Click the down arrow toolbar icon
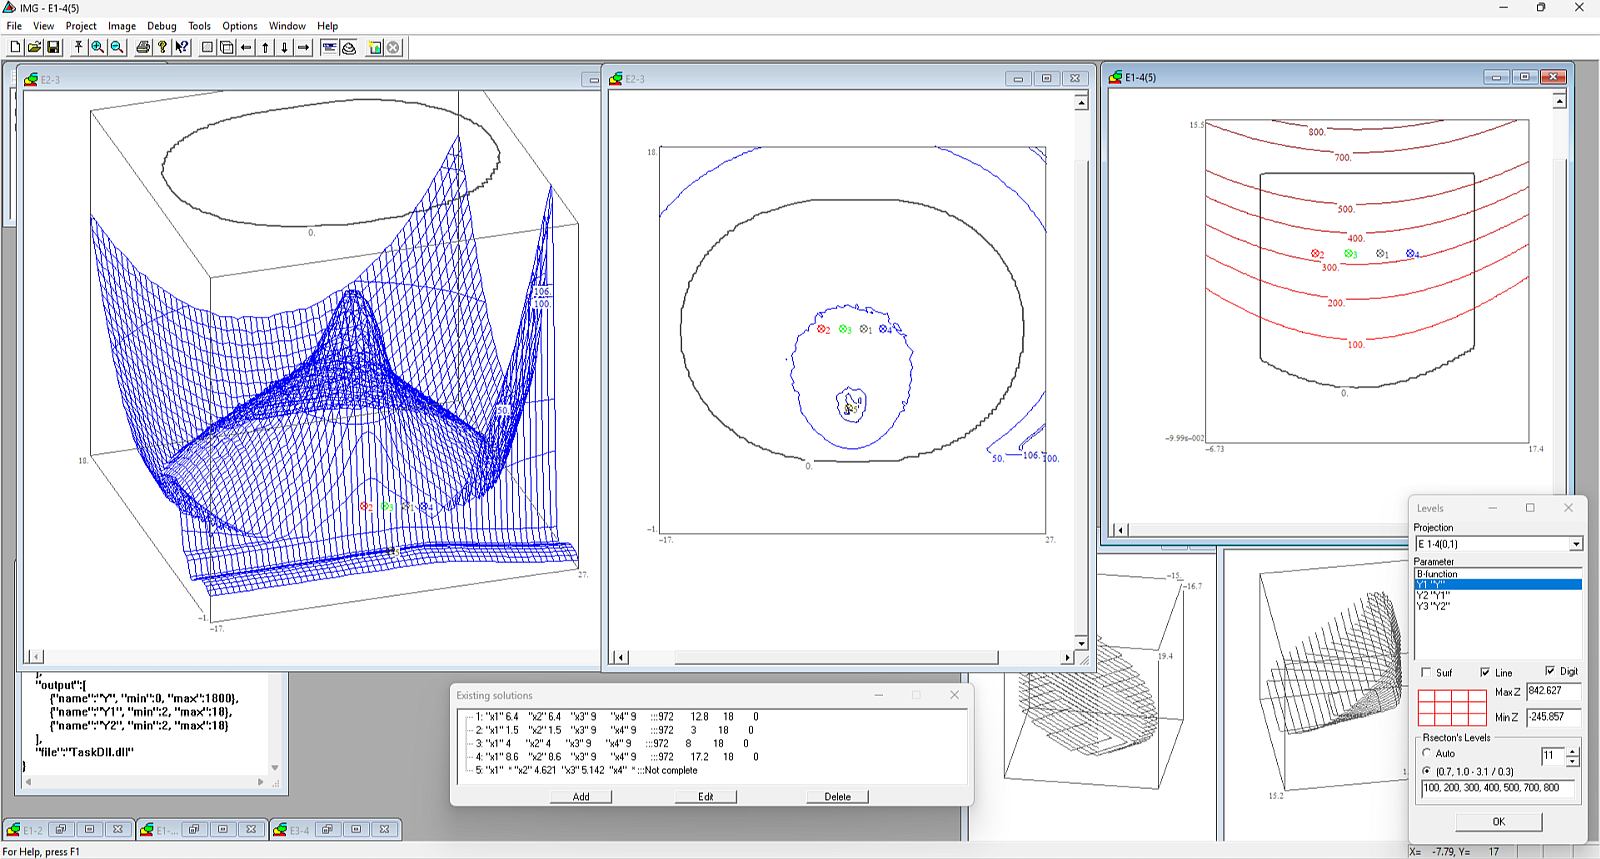1600x859 pixels. (285, 47)
